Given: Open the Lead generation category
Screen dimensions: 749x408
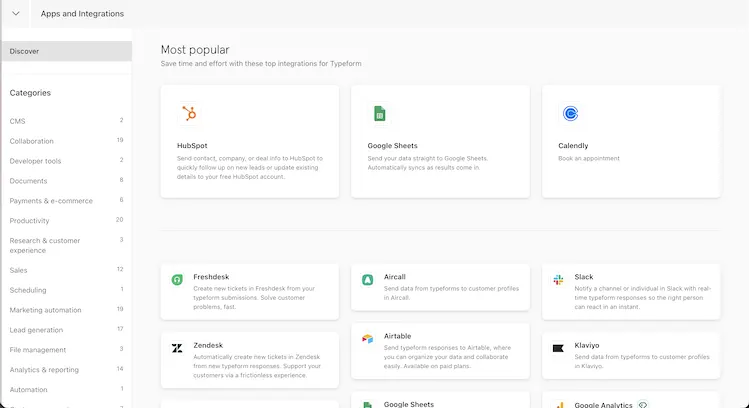Looking at the screenshot, I should tap(66, 330).
